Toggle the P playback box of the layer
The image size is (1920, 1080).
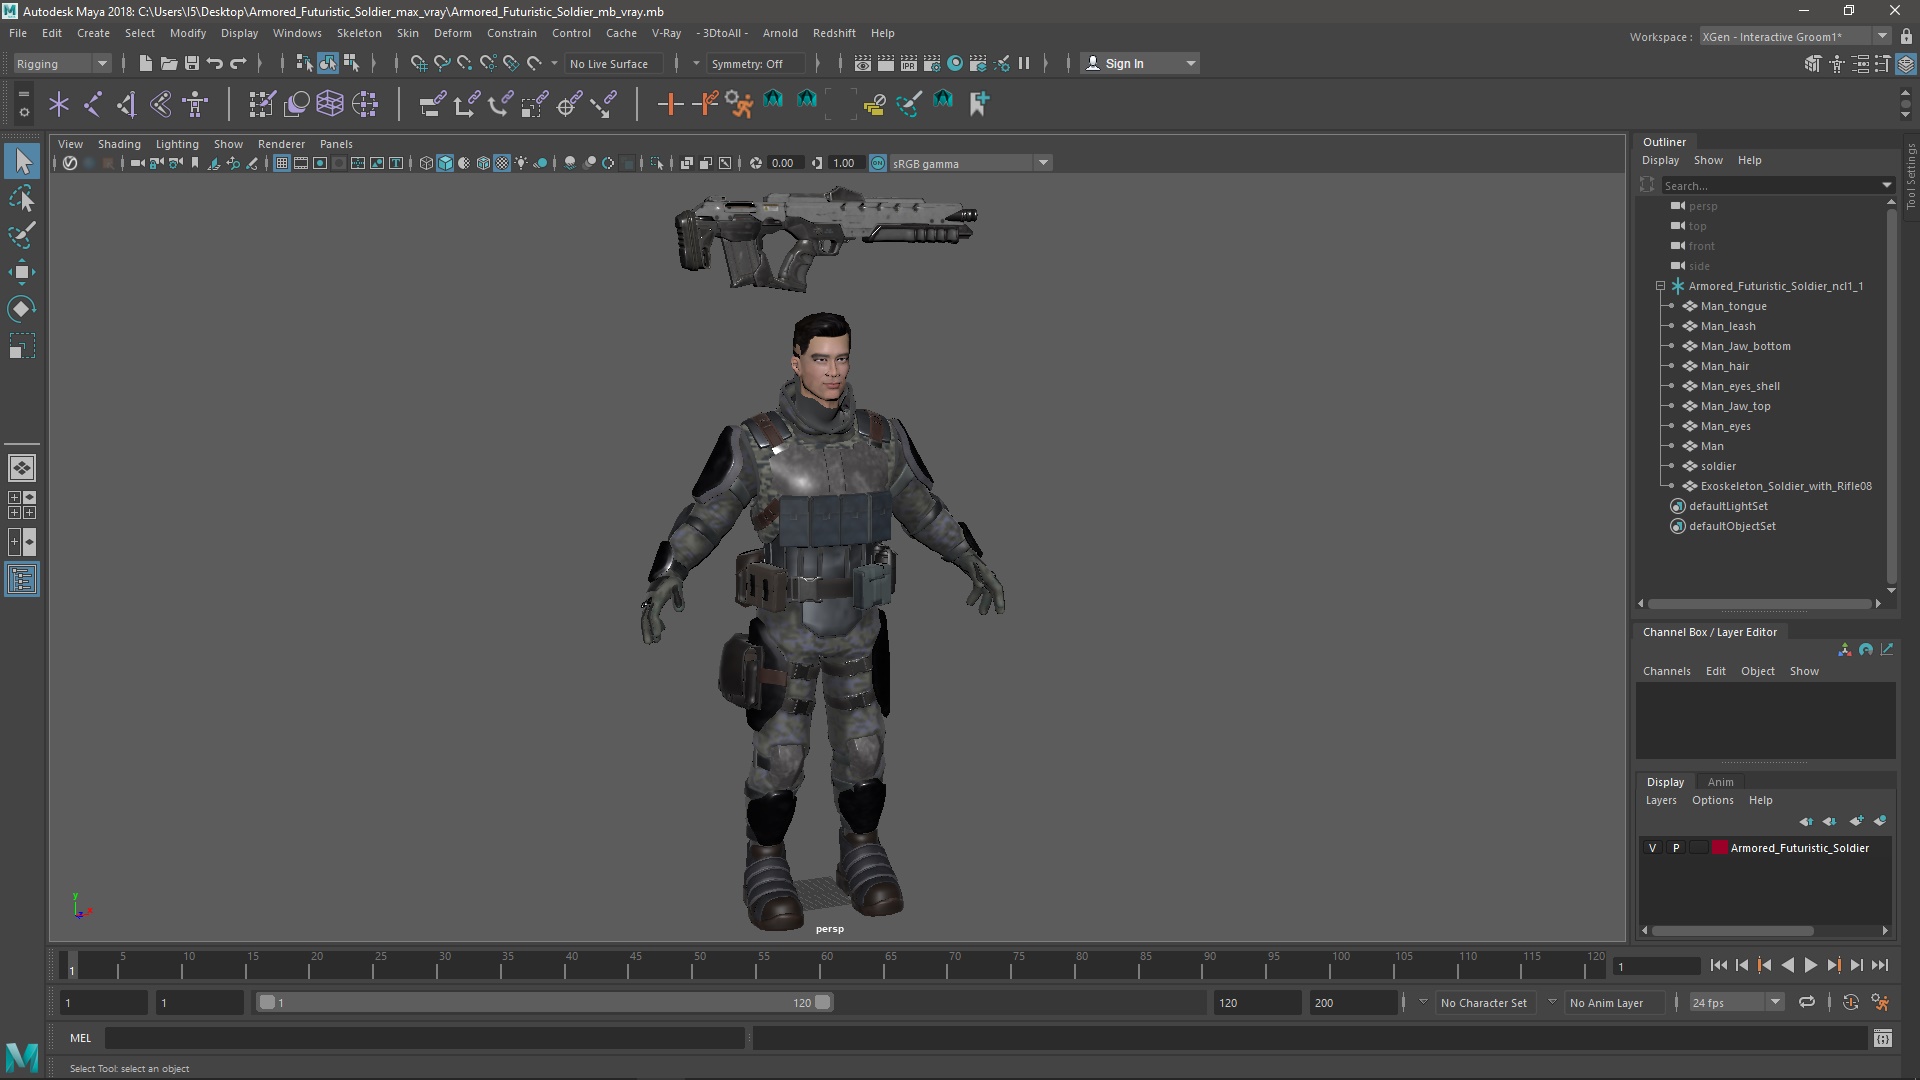[x=1676, y=848]
